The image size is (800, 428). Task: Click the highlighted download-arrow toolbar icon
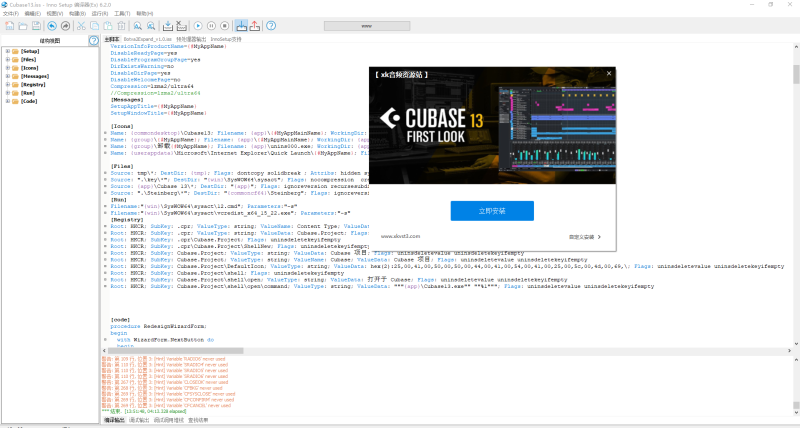(x=241, y=26)
